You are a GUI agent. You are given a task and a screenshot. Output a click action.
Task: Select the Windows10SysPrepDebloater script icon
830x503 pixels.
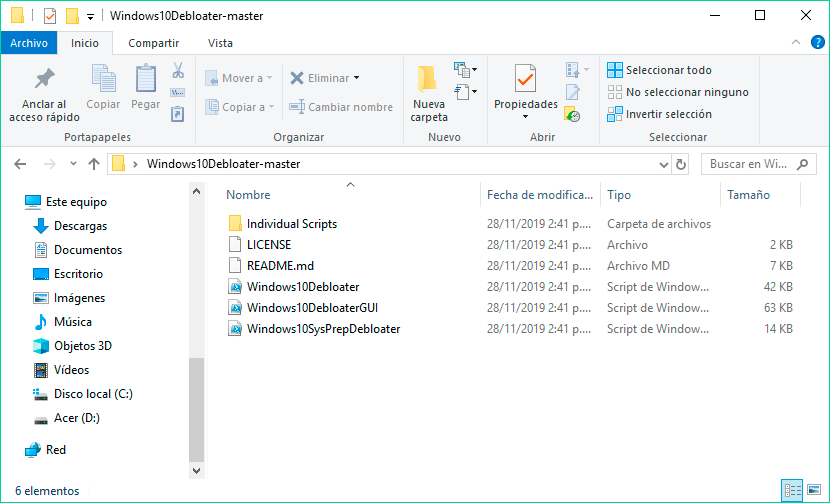235,329
